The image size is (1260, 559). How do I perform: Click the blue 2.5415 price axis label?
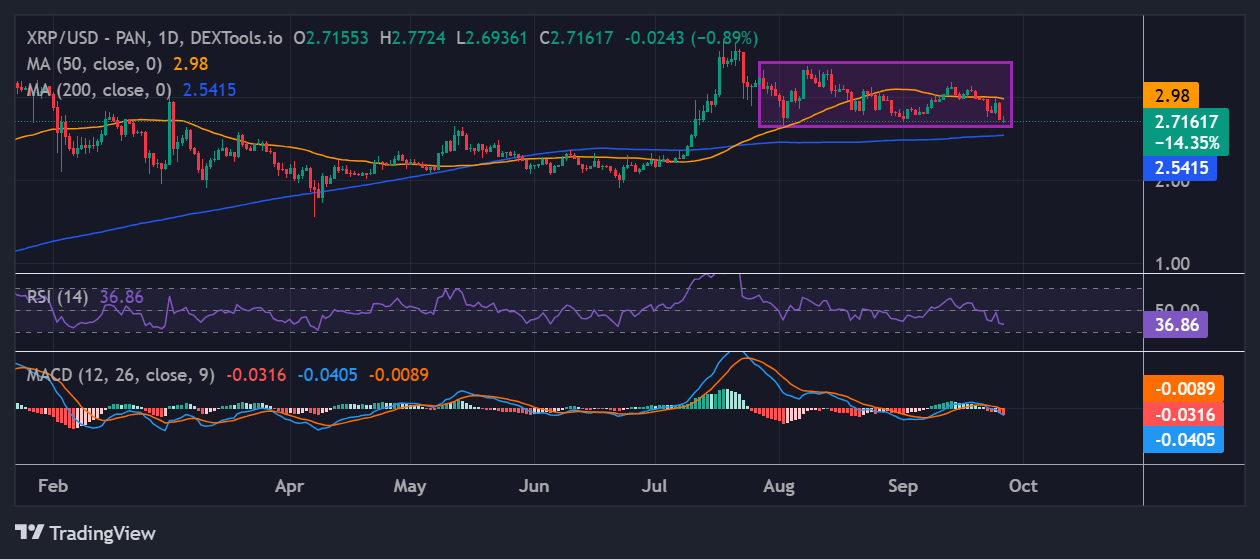point(1180,168)
